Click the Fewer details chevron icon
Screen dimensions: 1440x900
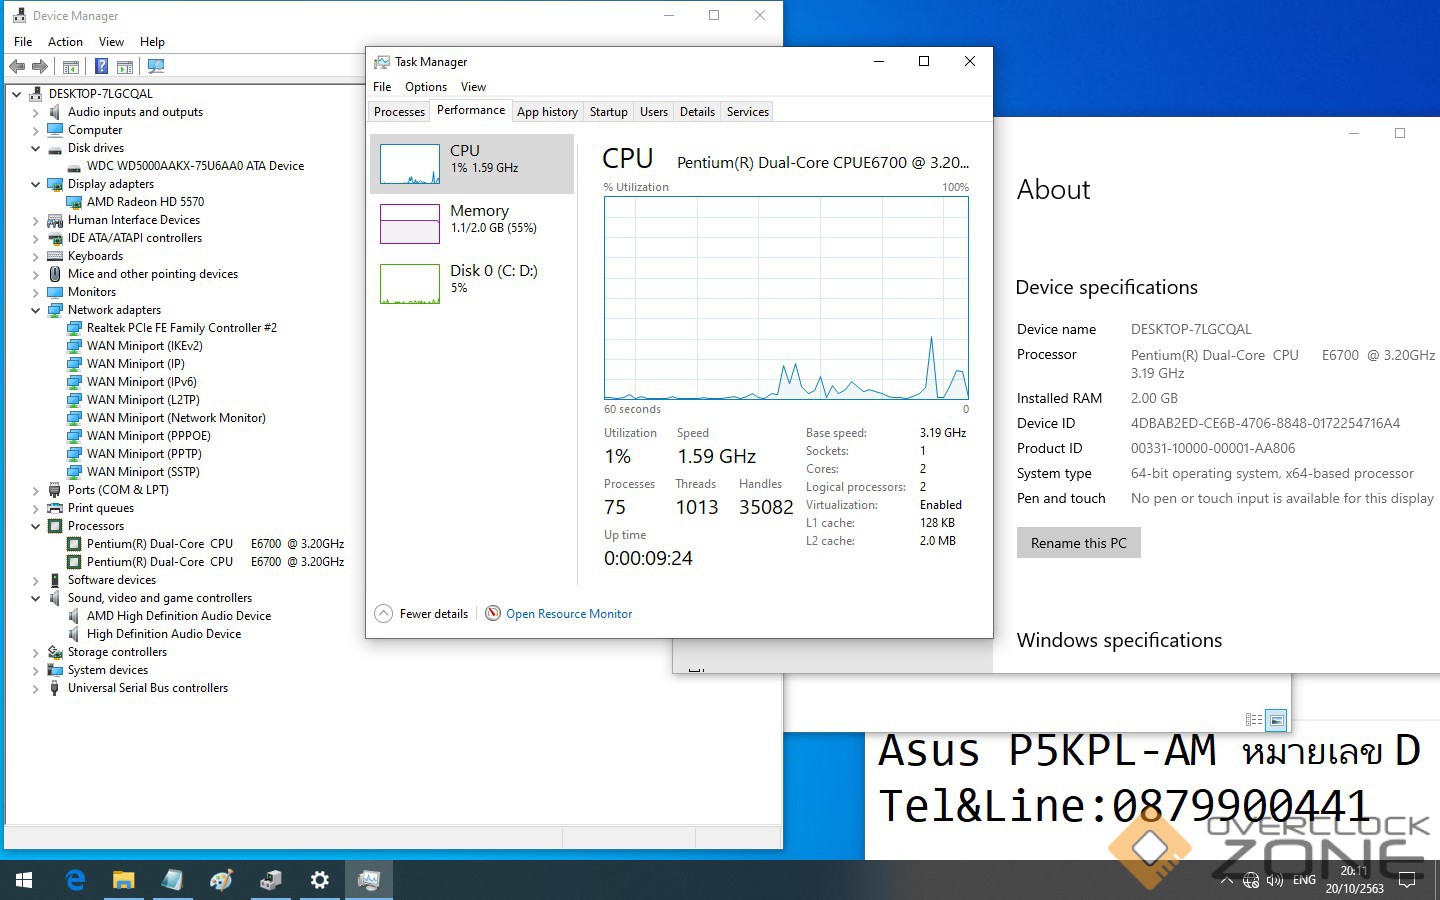(384, 614)
